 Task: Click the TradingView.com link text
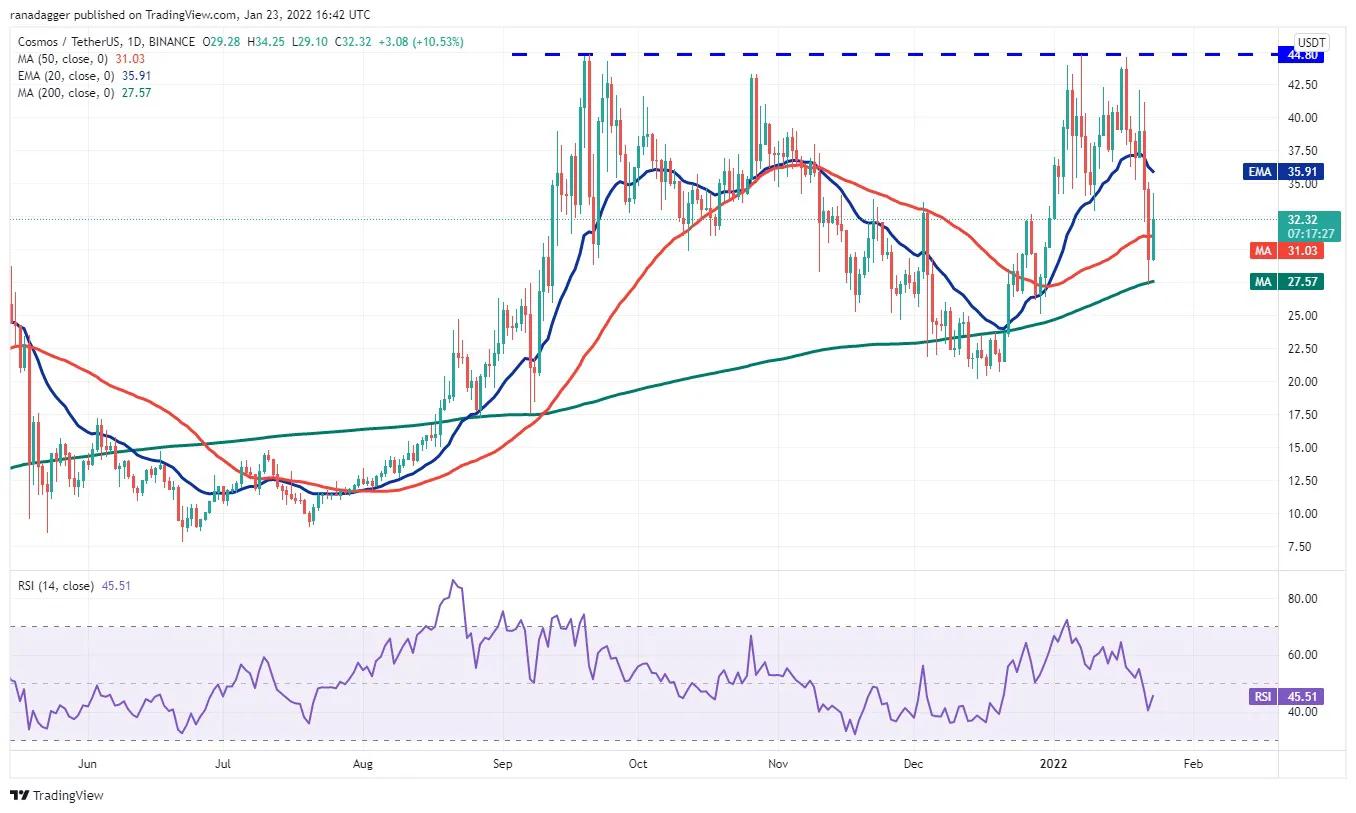(192, 14)
